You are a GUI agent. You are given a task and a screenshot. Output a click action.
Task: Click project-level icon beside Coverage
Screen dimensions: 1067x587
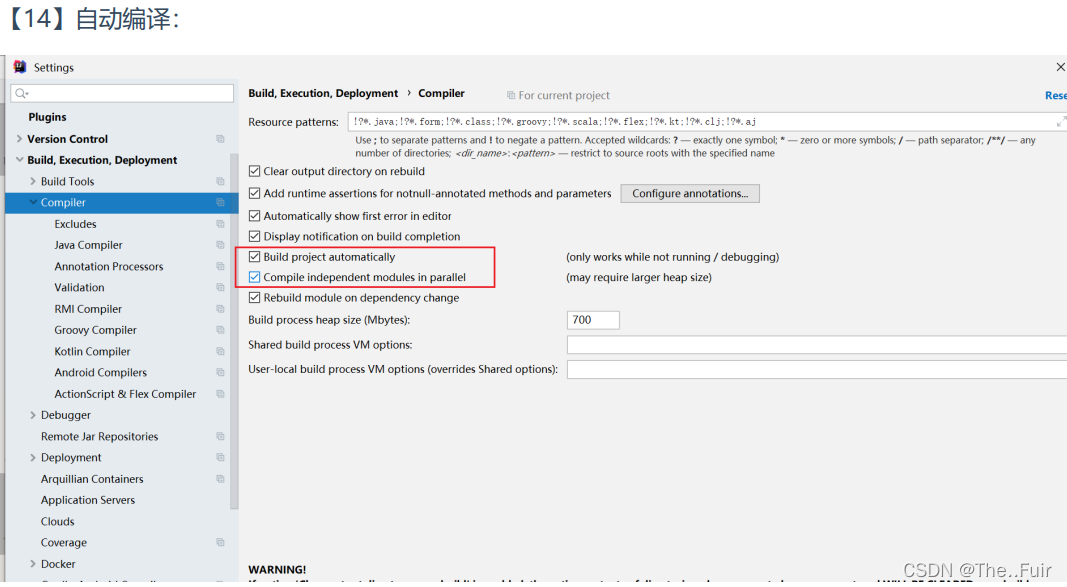pos(220,543)
